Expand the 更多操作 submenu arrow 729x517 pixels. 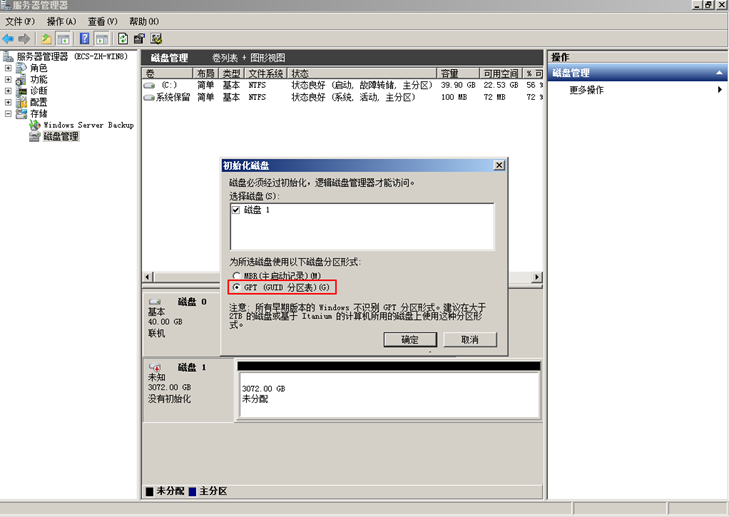click(x=719, y=90)
